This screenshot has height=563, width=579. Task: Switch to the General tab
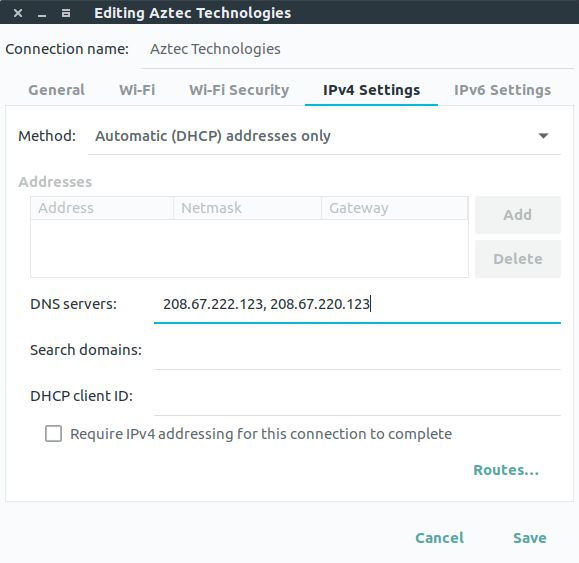pos(56,90)
